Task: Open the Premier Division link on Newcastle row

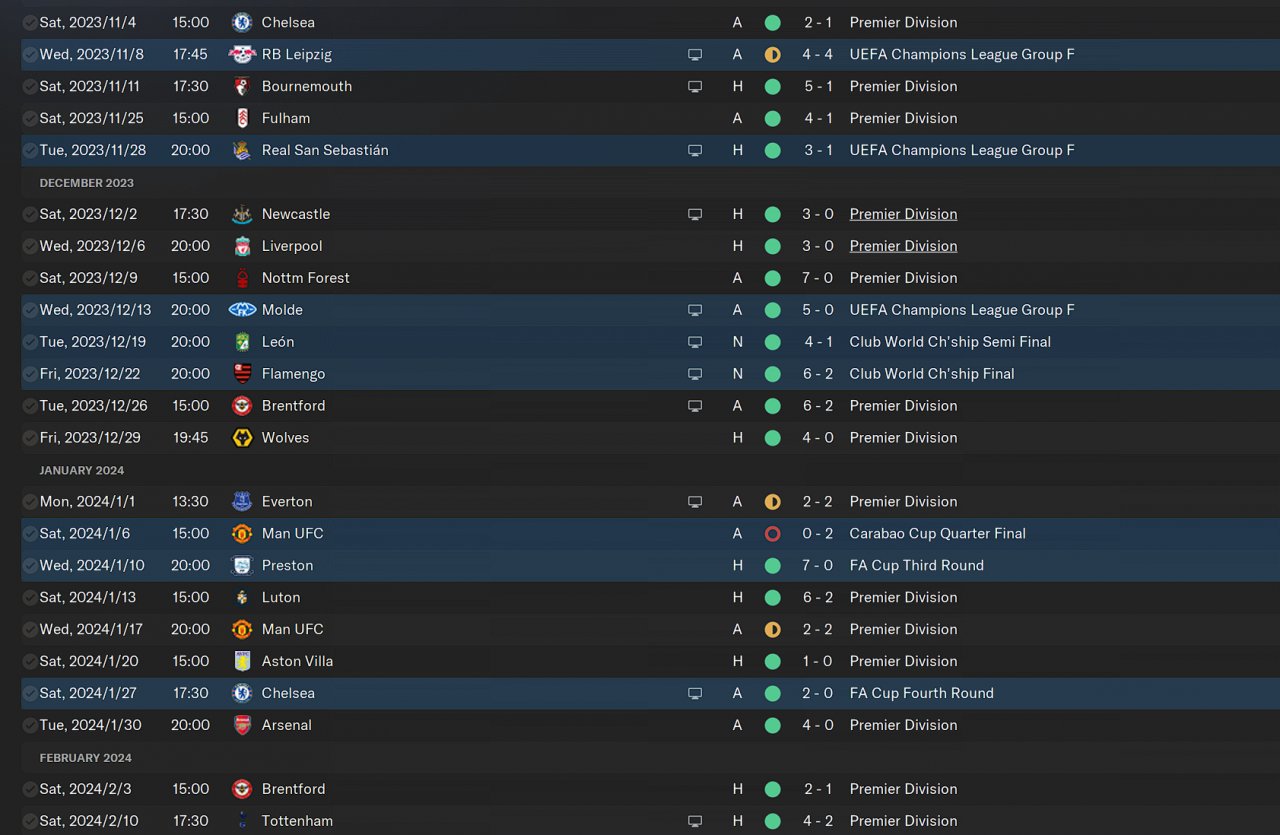Action: [x=903, y=214]
